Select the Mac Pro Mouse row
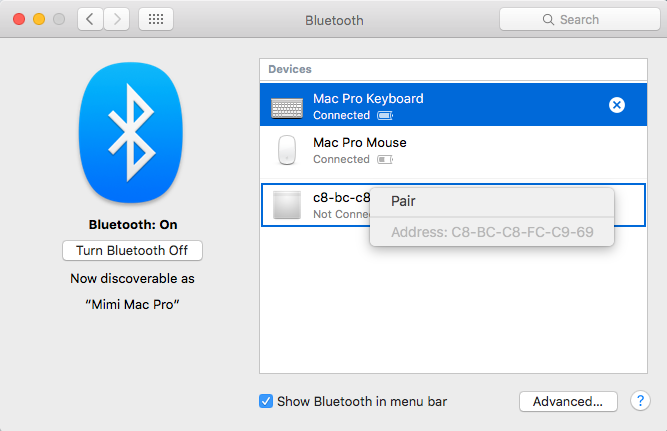The image size is (667, 431). click(x=453, y=151)
